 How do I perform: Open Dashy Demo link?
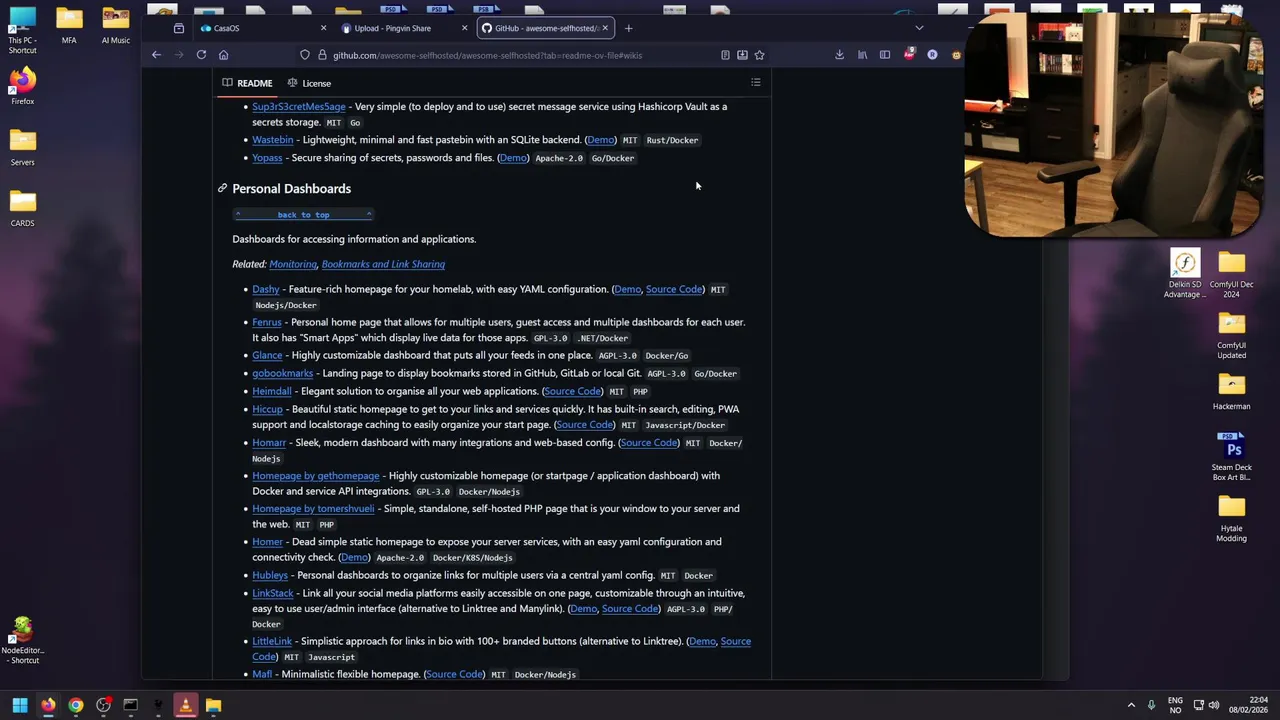click(627, 289)
